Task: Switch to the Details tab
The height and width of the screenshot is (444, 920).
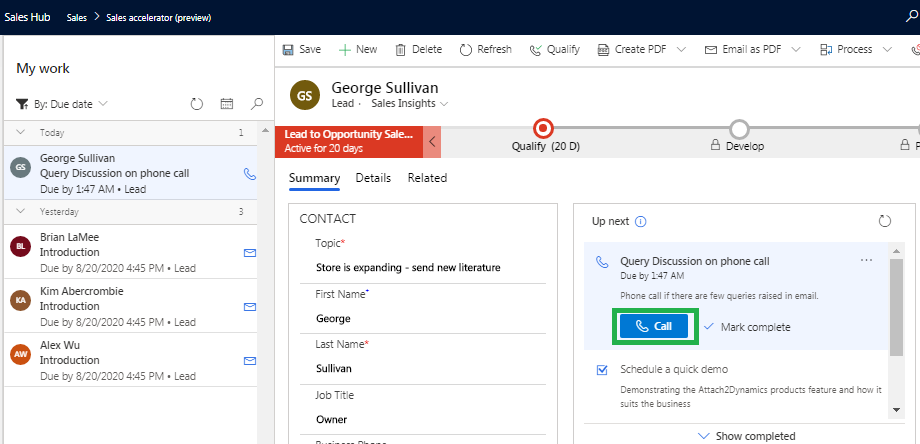Action: tap(373, 178)
